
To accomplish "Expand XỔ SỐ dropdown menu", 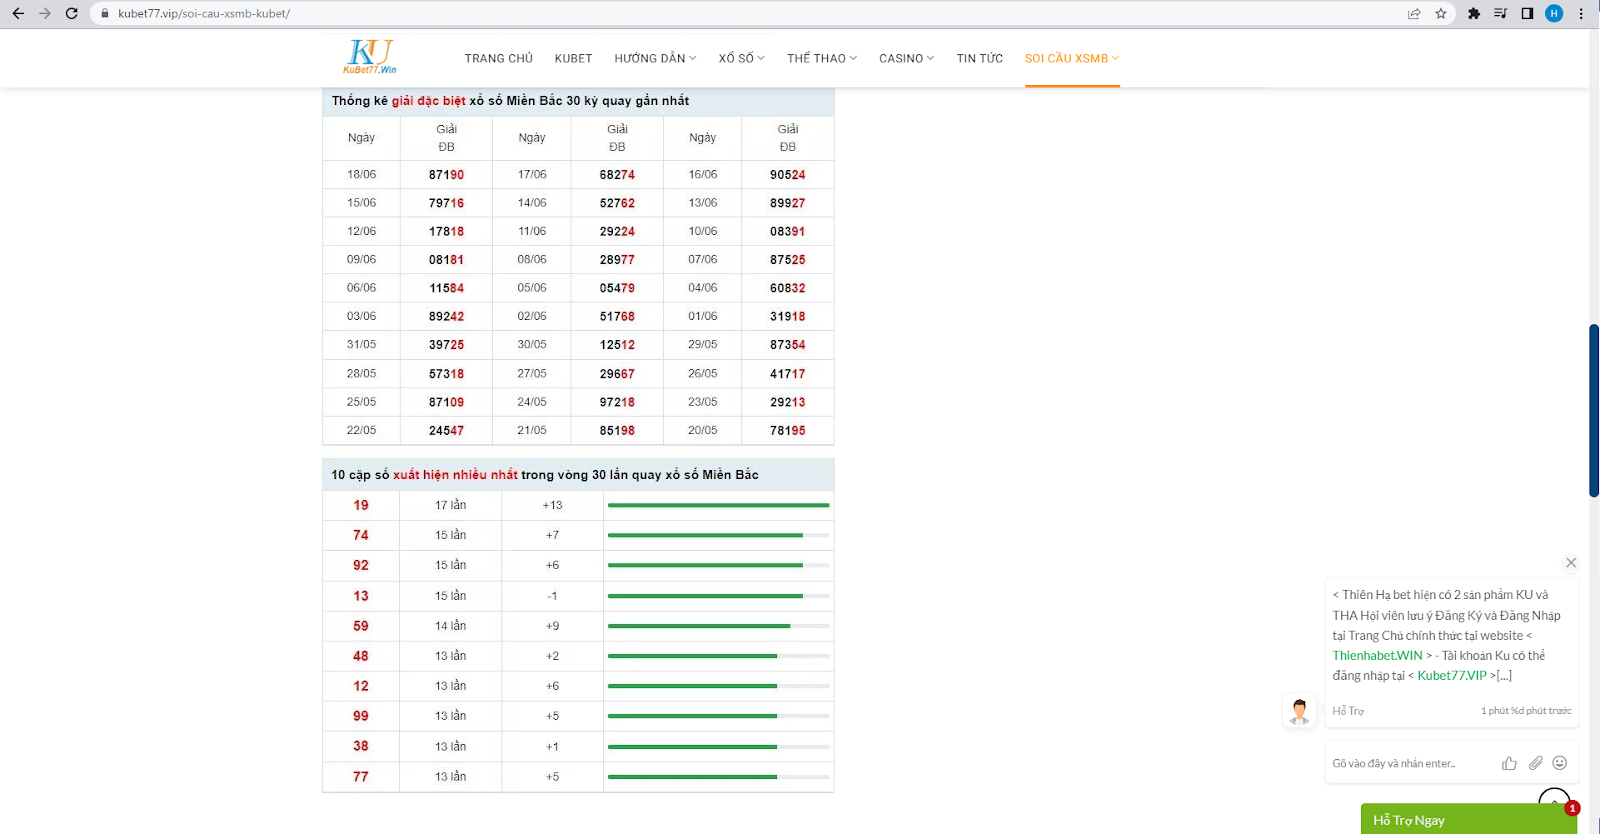I will click(x=742, y=59).
